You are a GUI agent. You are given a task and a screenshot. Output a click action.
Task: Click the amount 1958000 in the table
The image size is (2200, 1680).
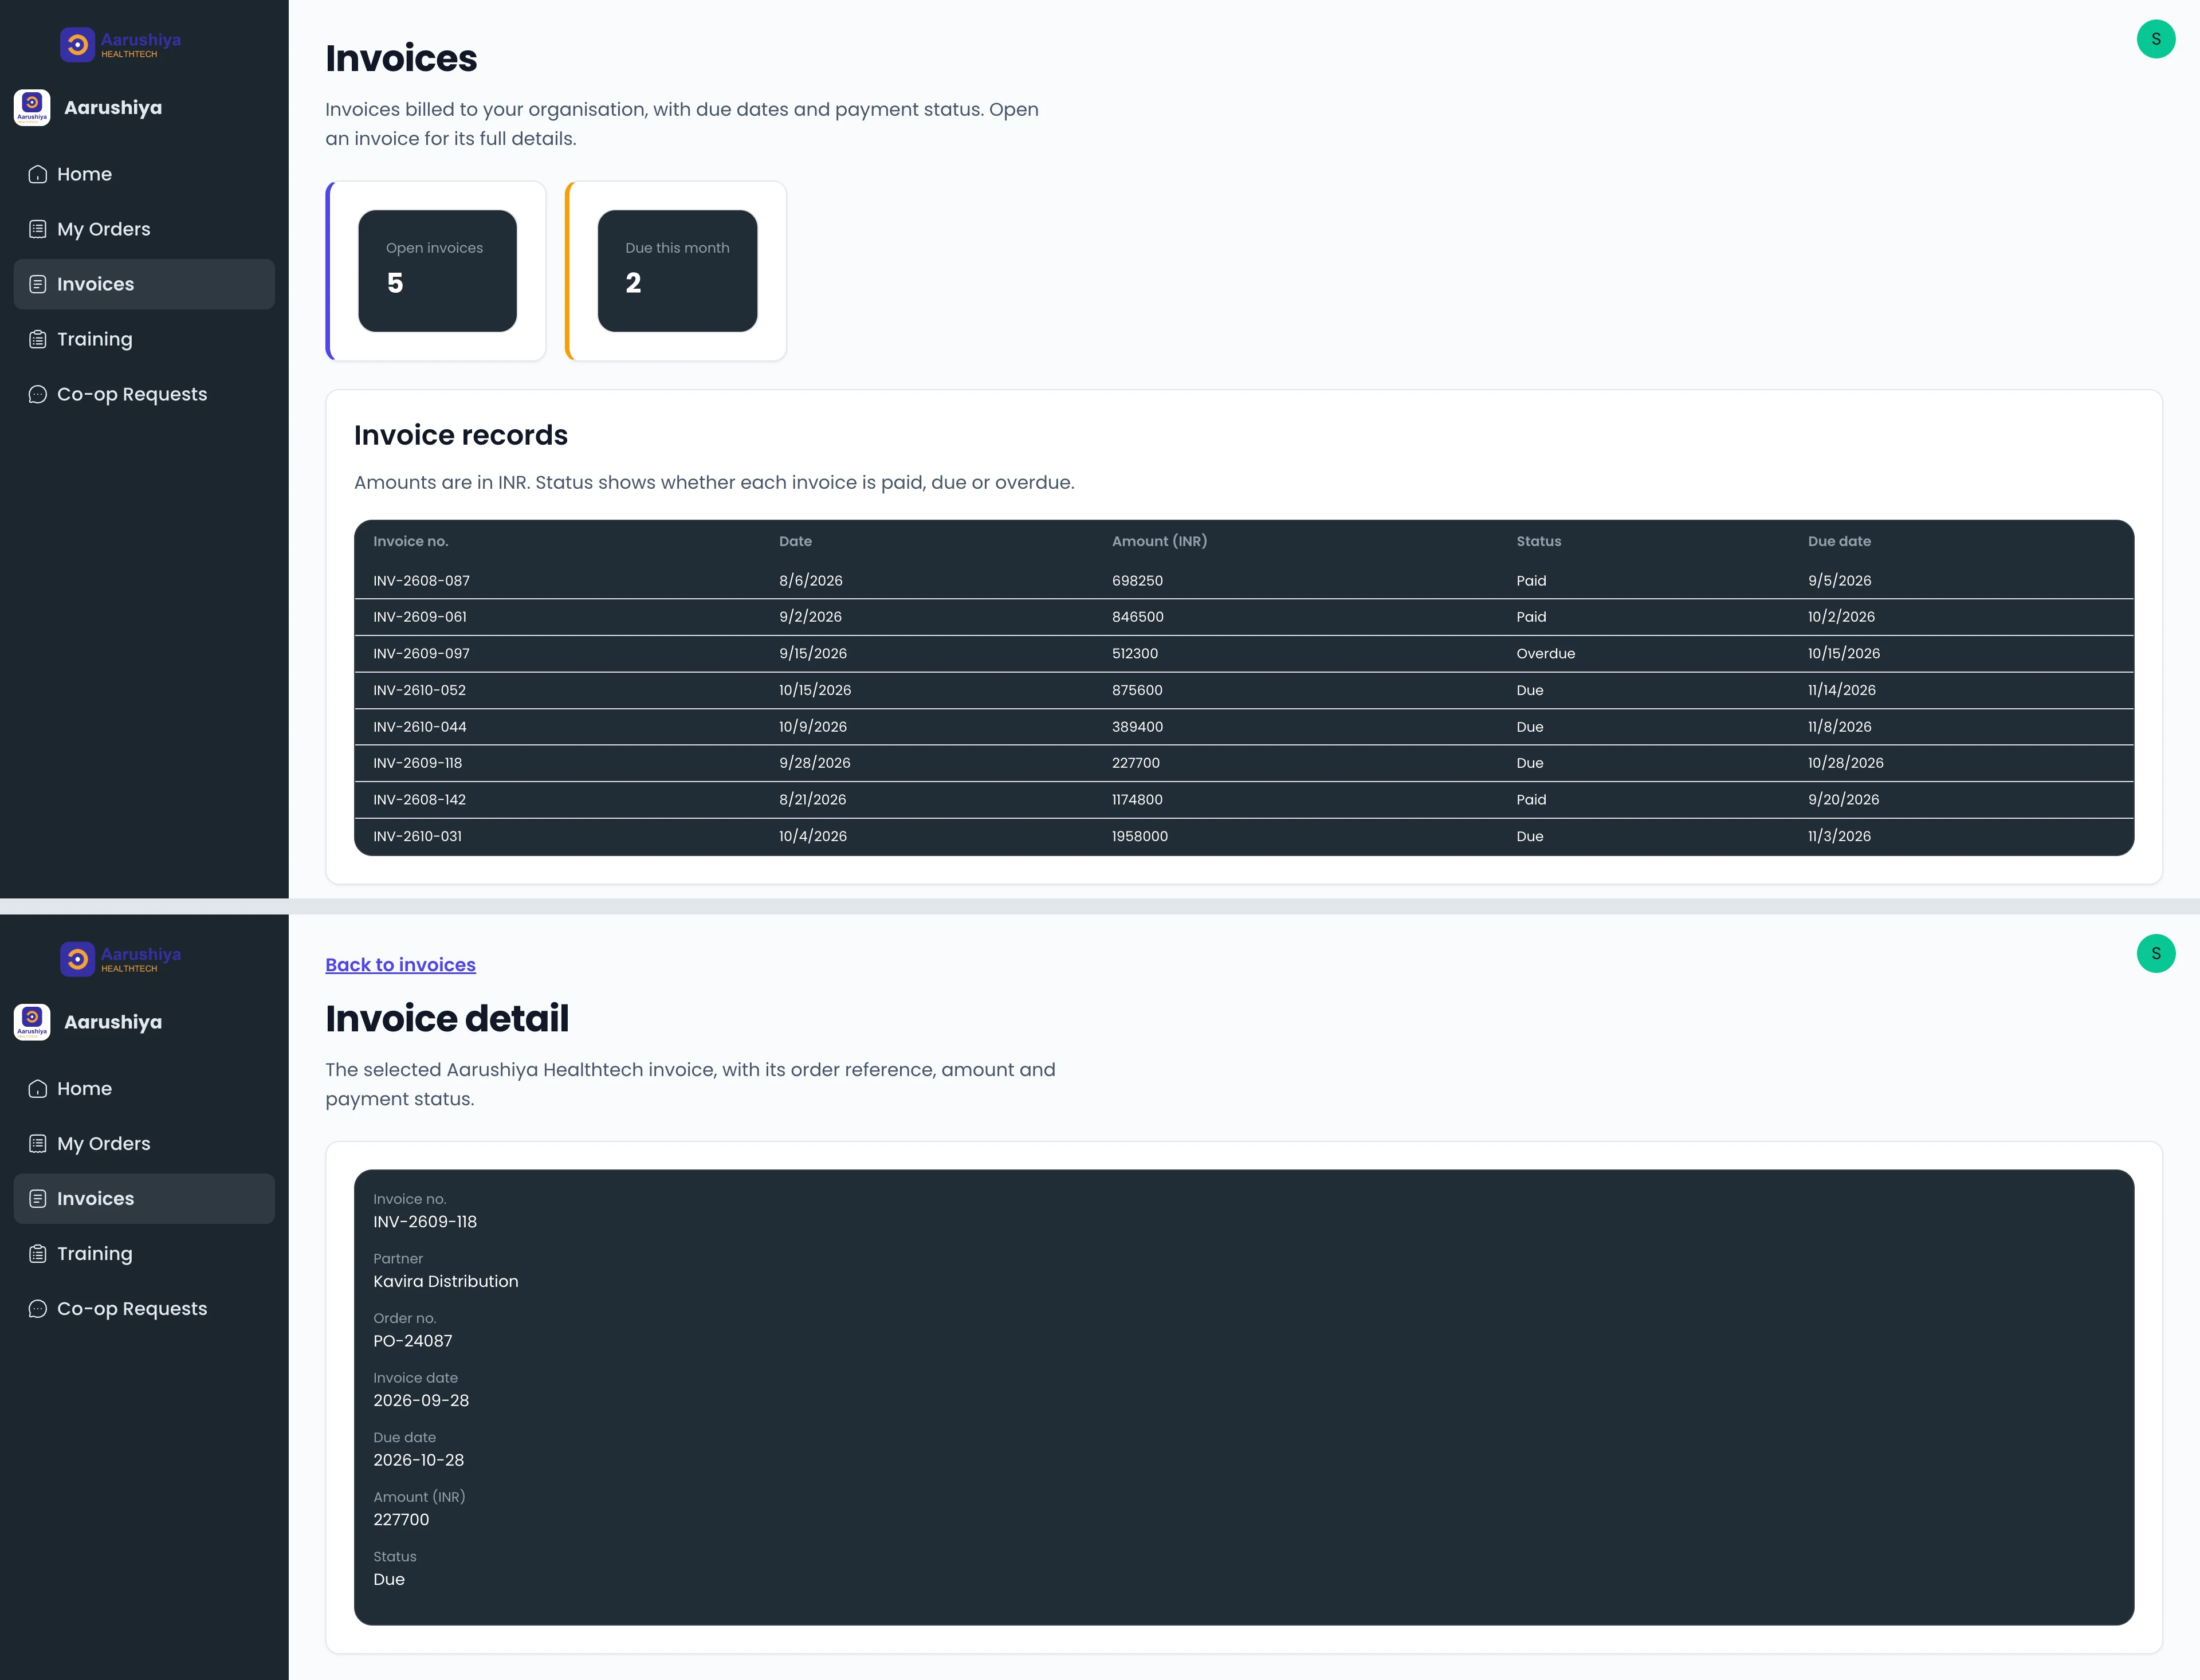(x=1139, y=836)
